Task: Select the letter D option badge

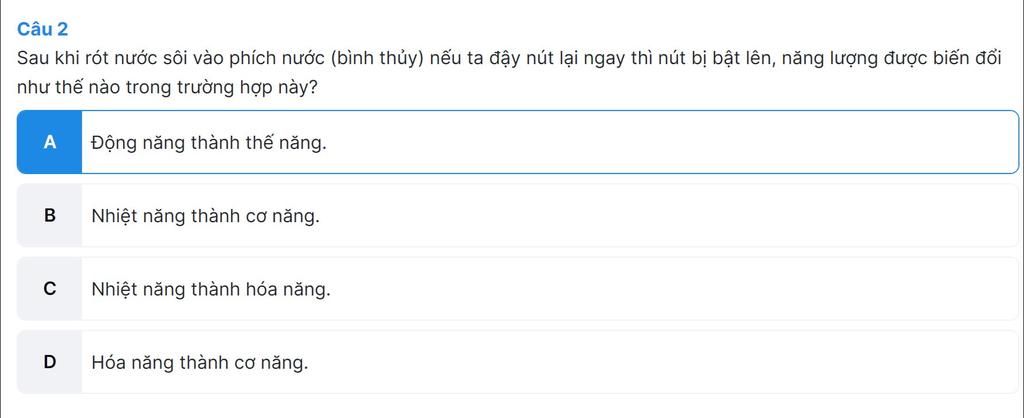Action: [50, 362]
